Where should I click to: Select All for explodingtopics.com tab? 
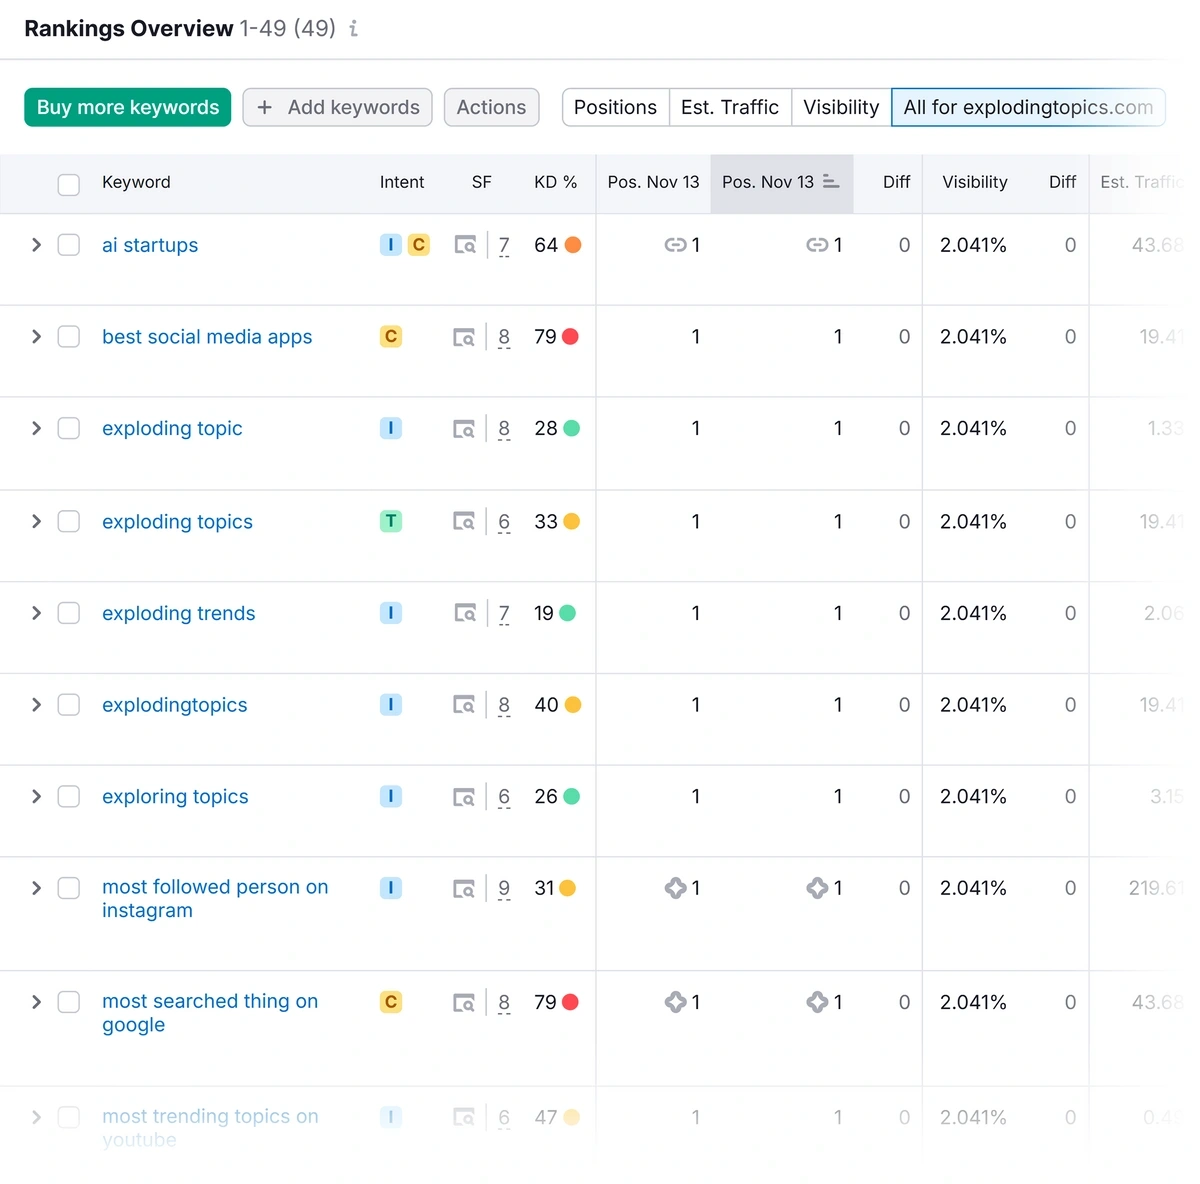click(1028, 107)
